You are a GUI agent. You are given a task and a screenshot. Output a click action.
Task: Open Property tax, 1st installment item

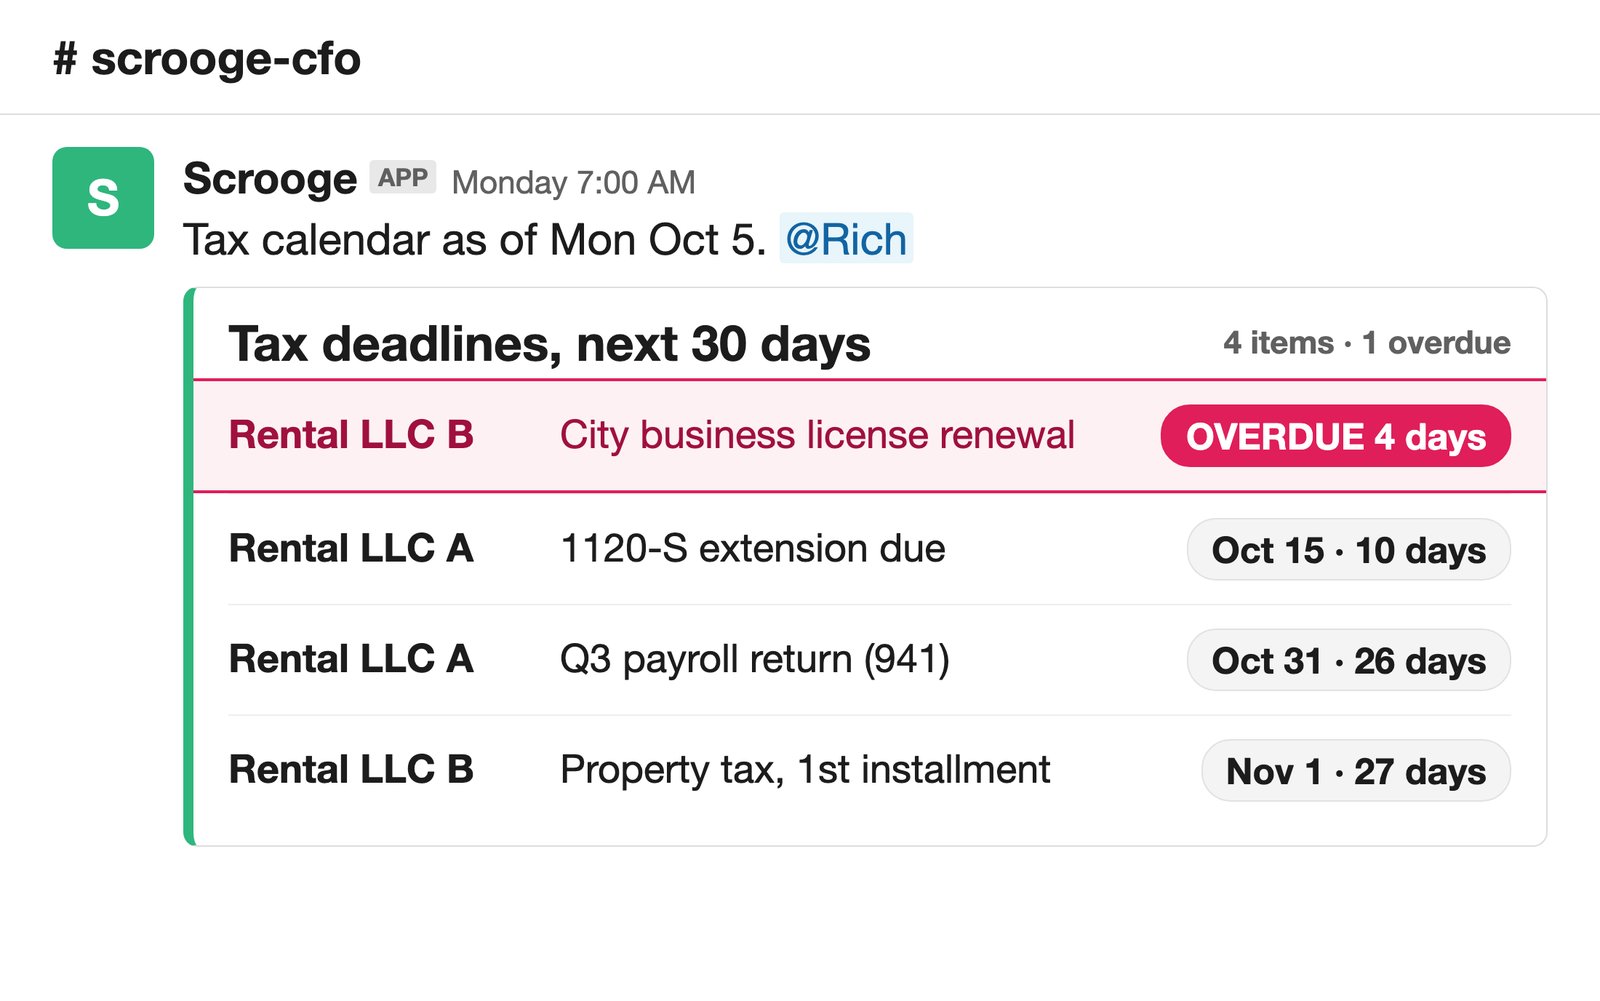coord(805,770)
